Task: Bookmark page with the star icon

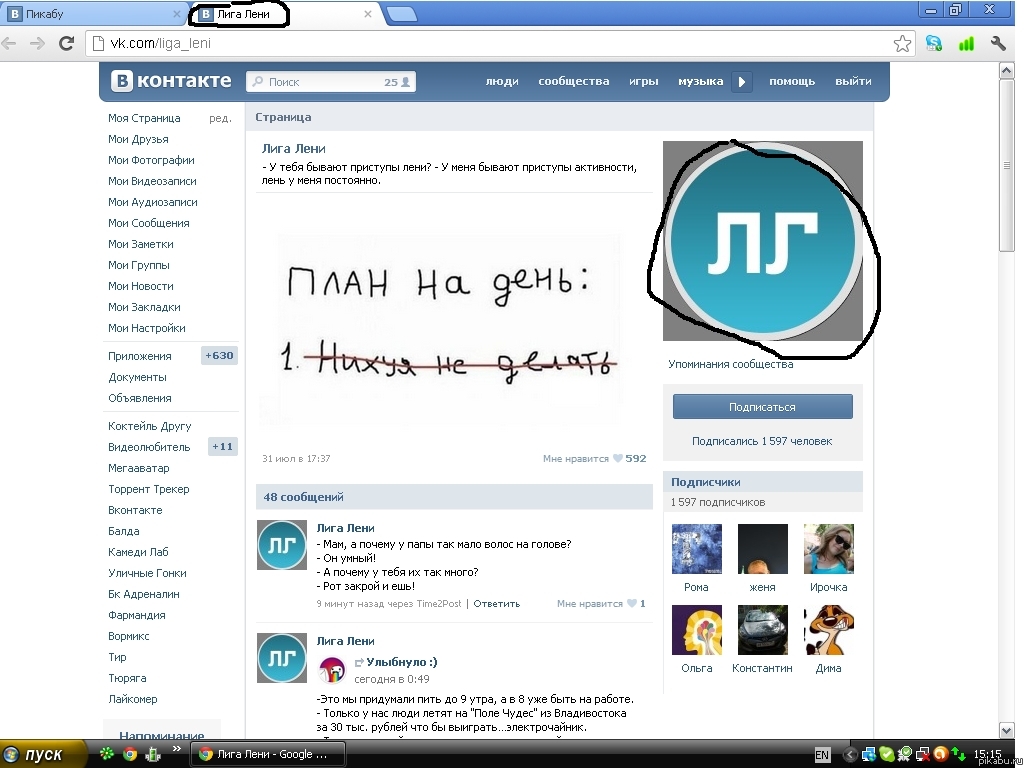Action: (902, 44)
